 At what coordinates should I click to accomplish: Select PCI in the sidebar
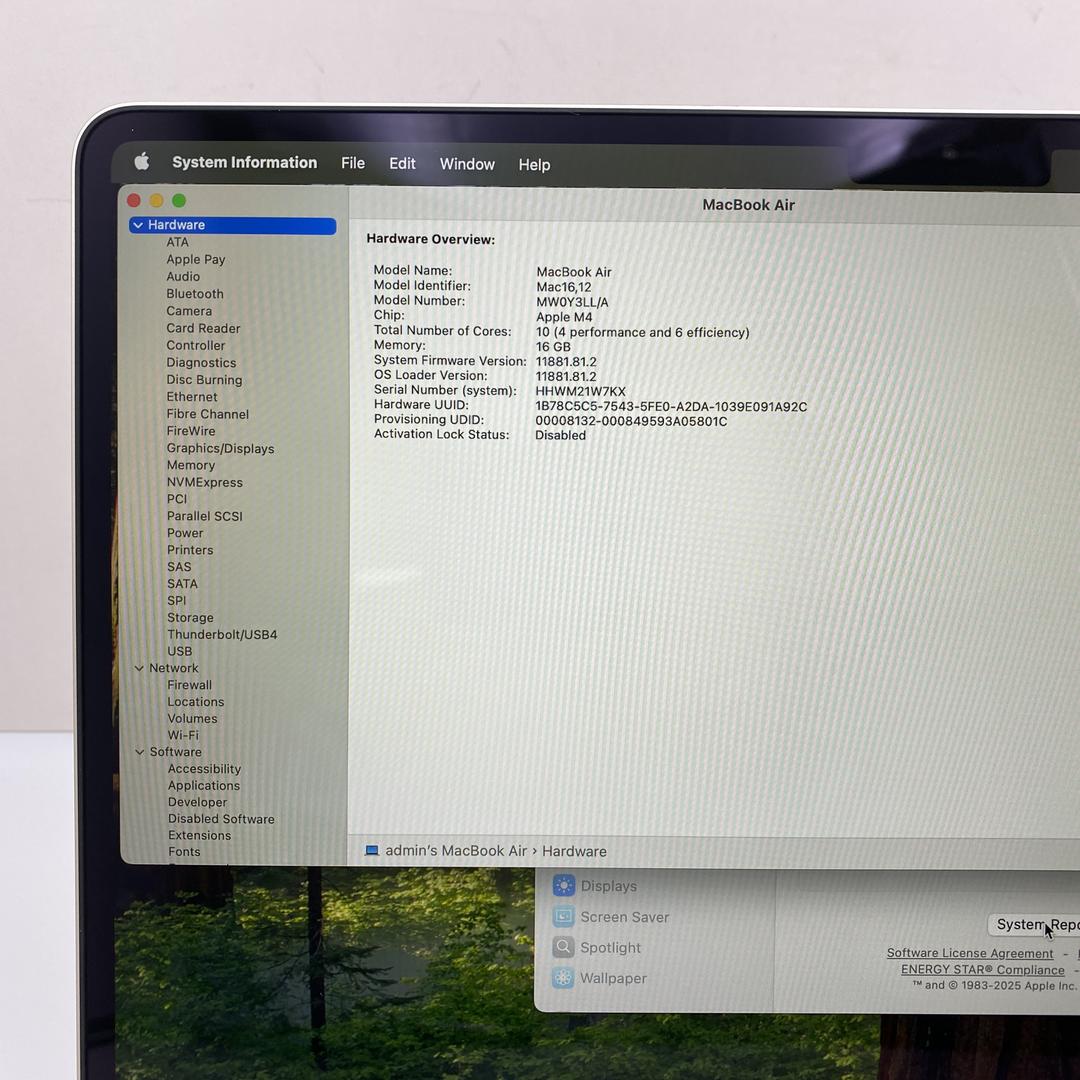(177, 499)
